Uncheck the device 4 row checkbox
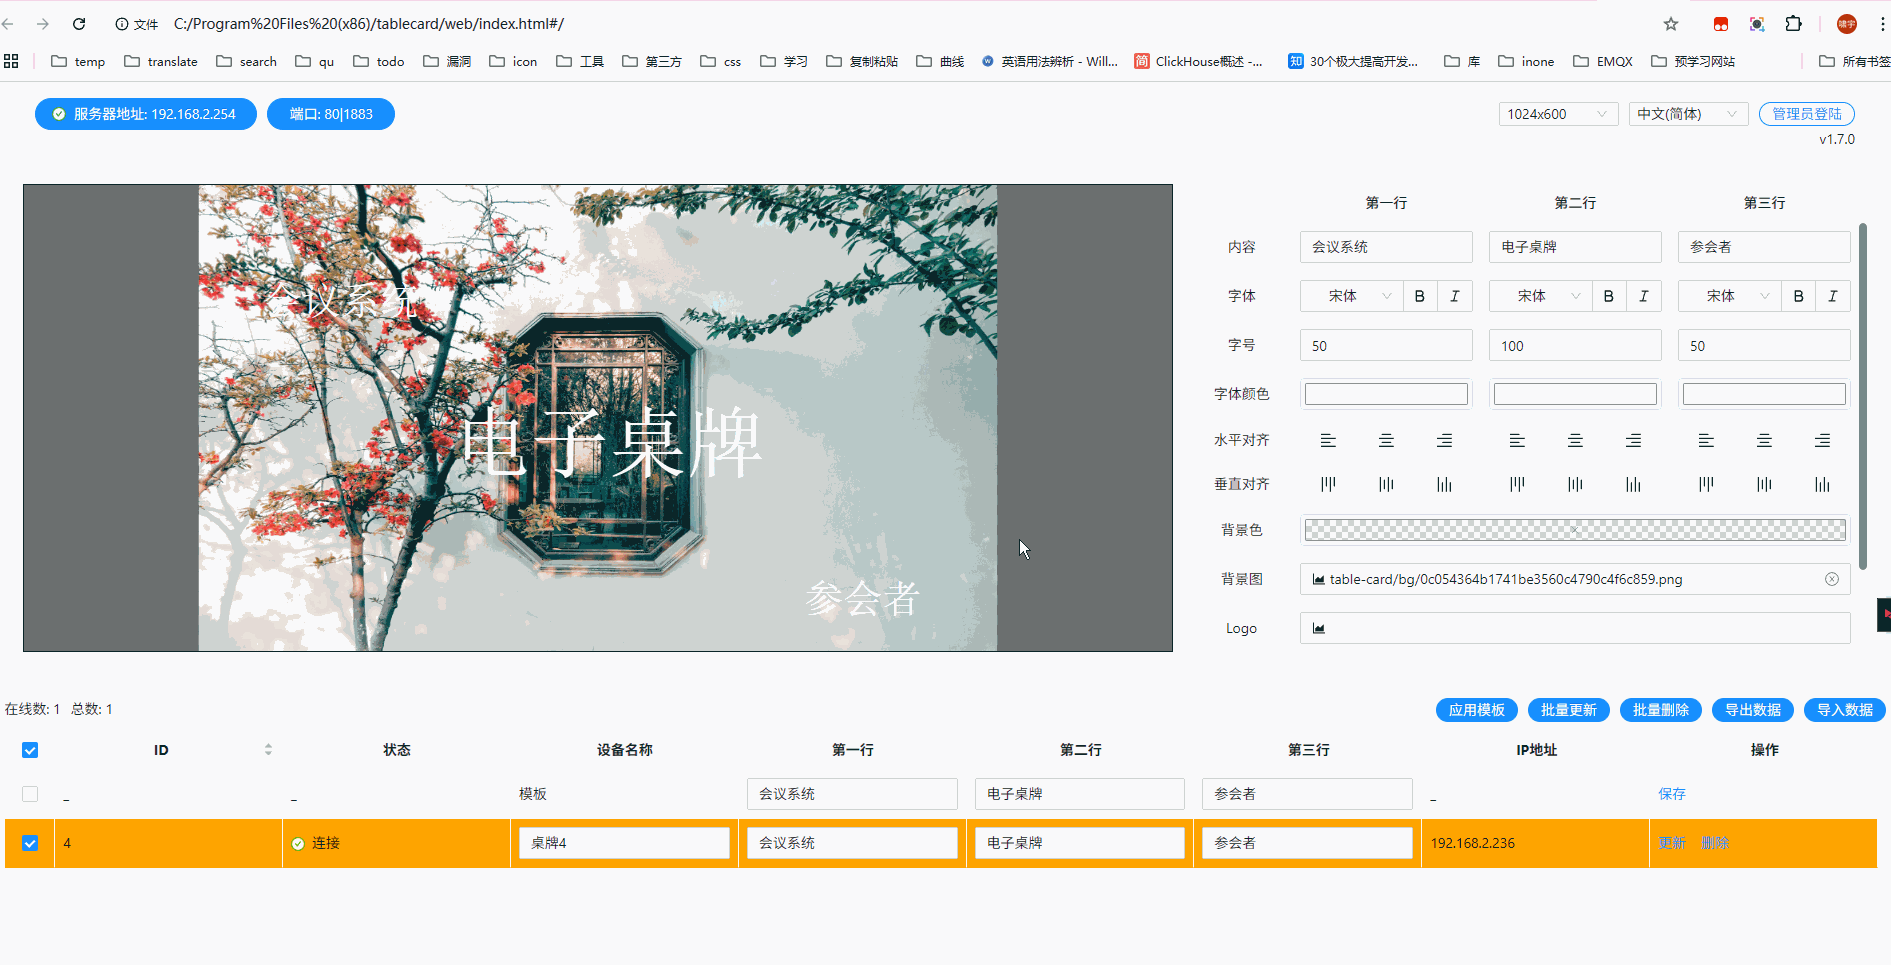1891x965 pixels. click(x=30, y=843)
